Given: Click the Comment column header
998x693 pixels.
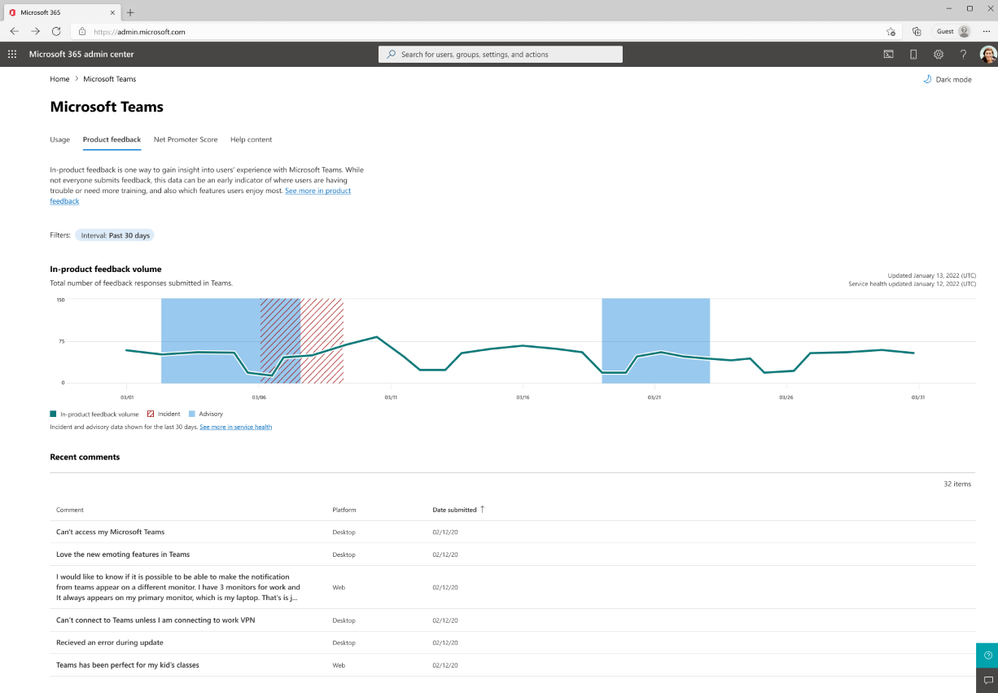Looking at the screenshot, I should [x=69, y=510].
